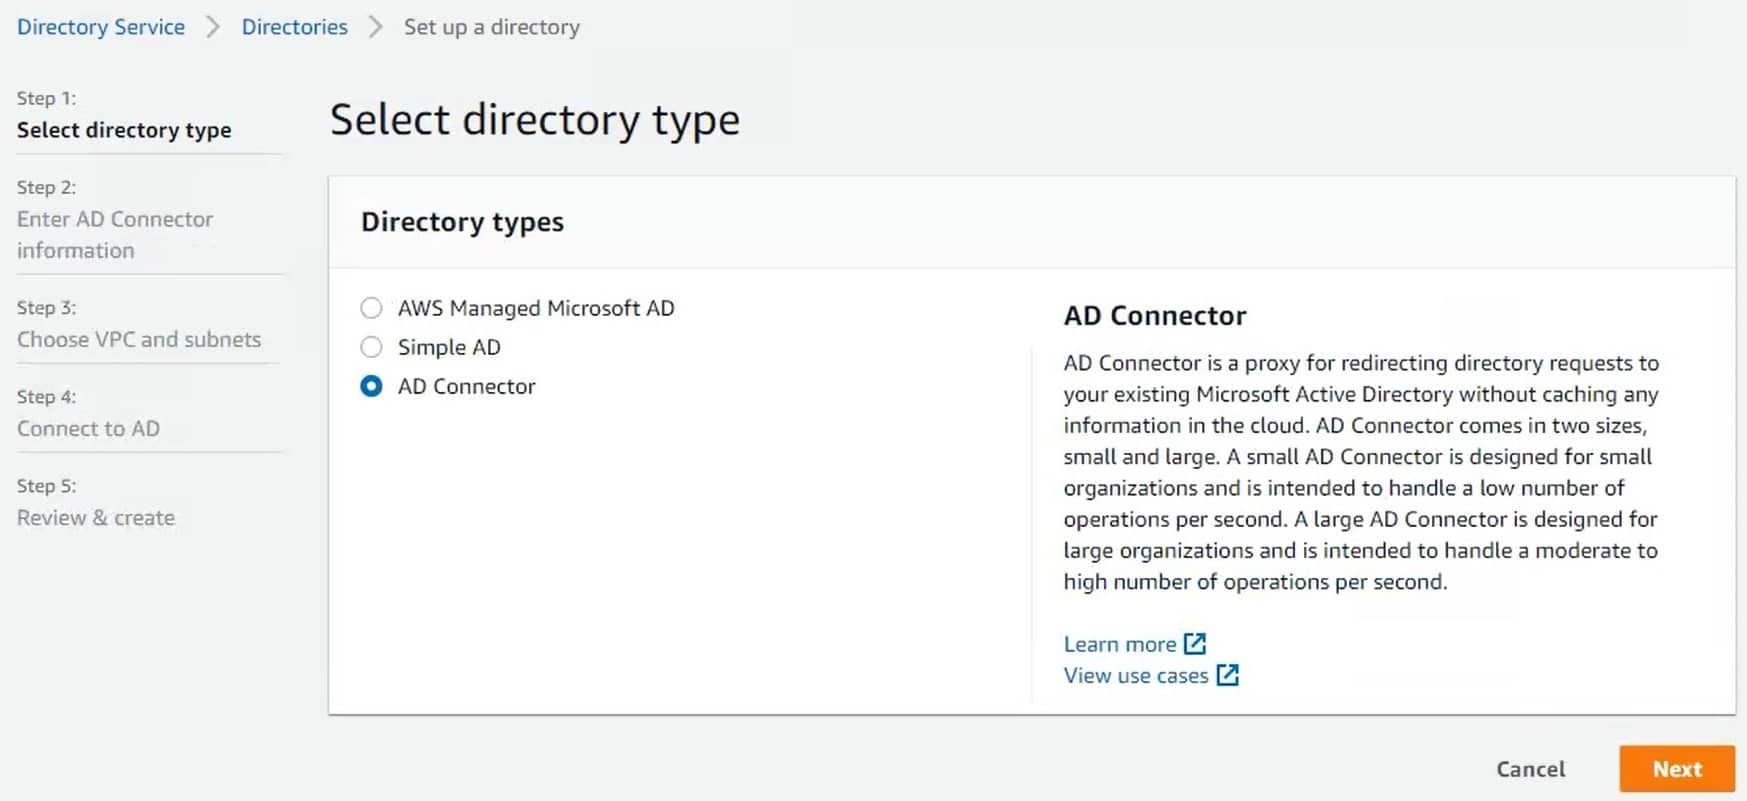Image resolution: width=1747 pixels, height=801 pixels.
Task: Go to Directory Service breadcrumb link
Action: point(101,27)
